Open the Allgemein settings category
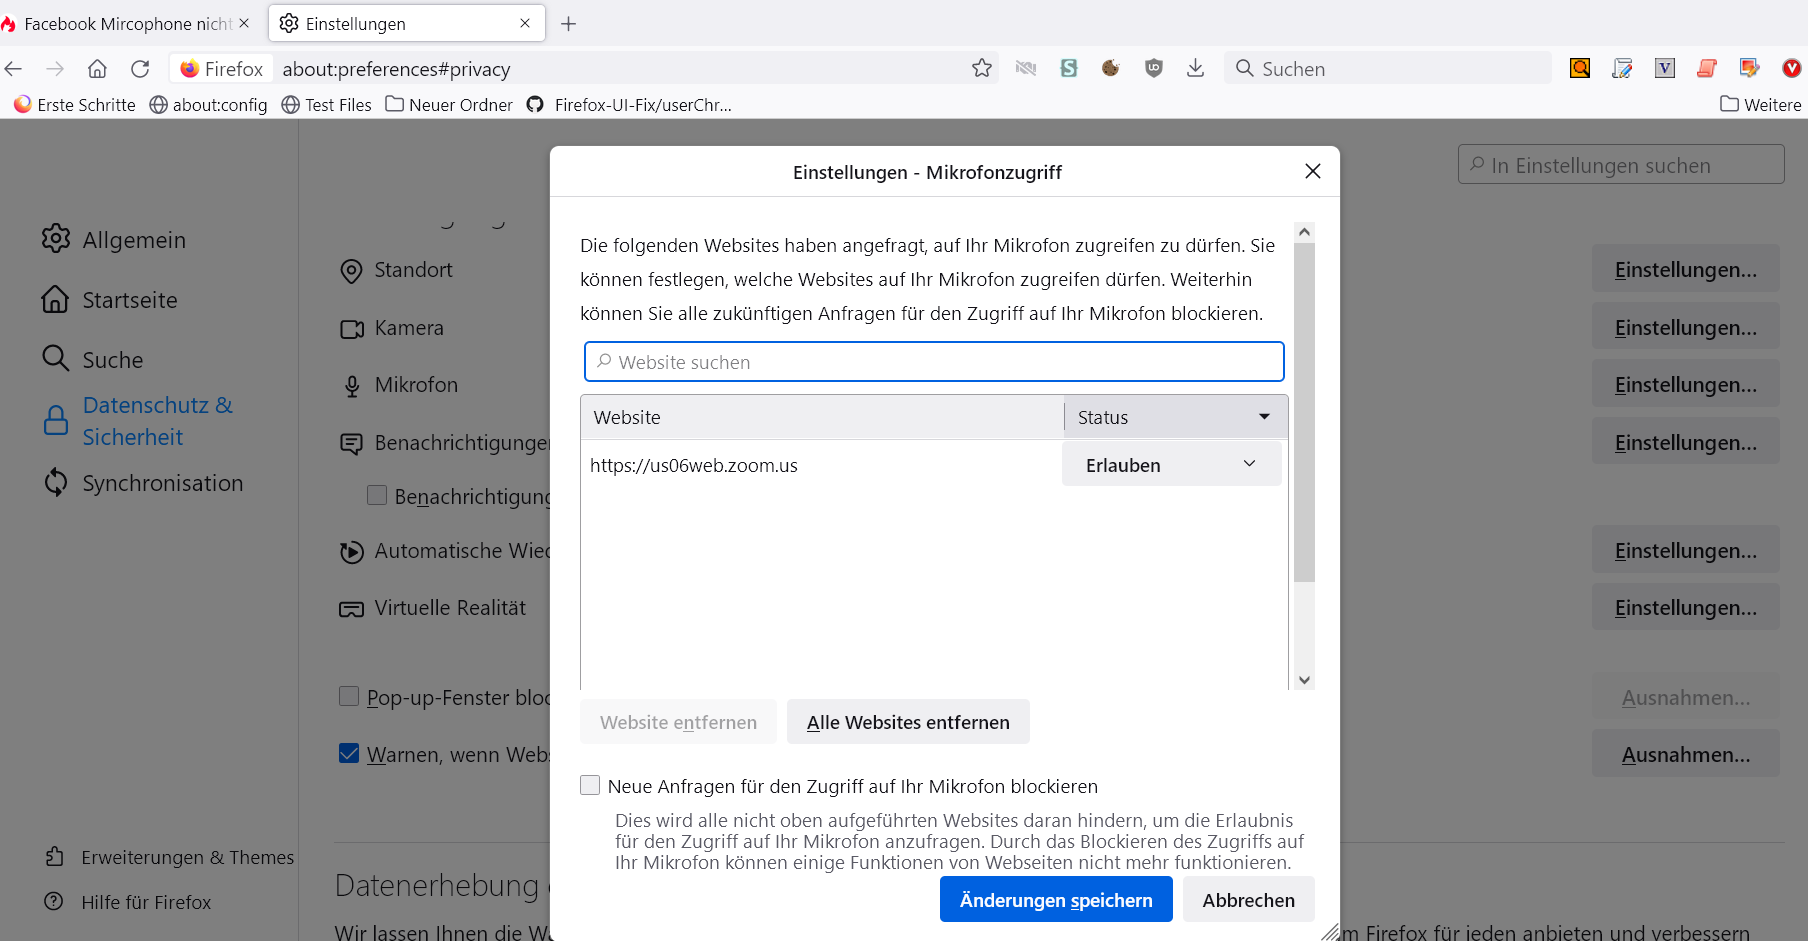 coord(114,239)
